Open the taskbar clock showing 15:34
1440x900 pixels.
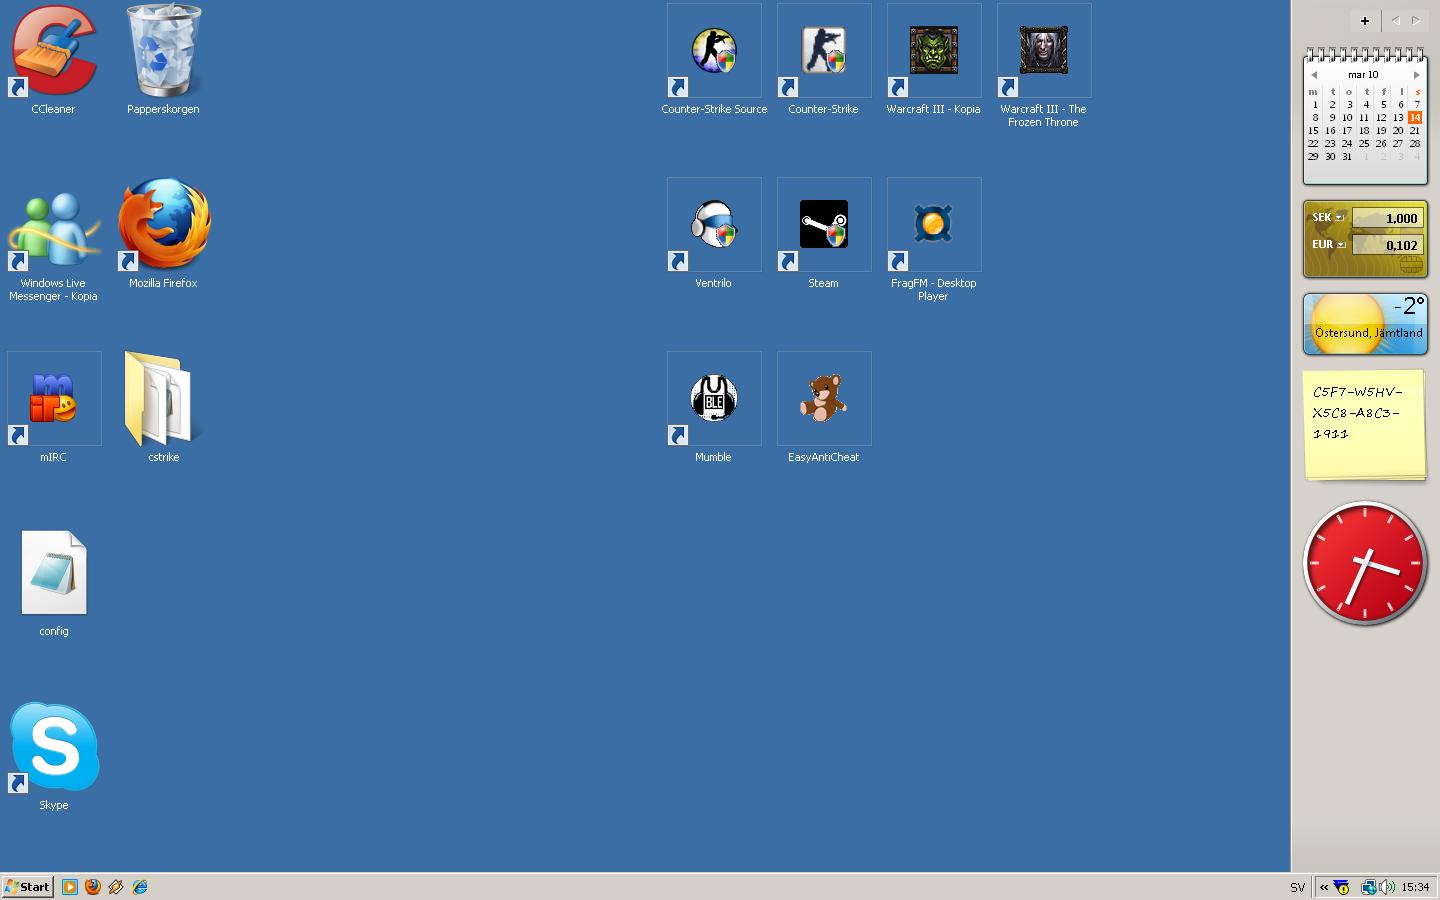tap(1415, 887)
